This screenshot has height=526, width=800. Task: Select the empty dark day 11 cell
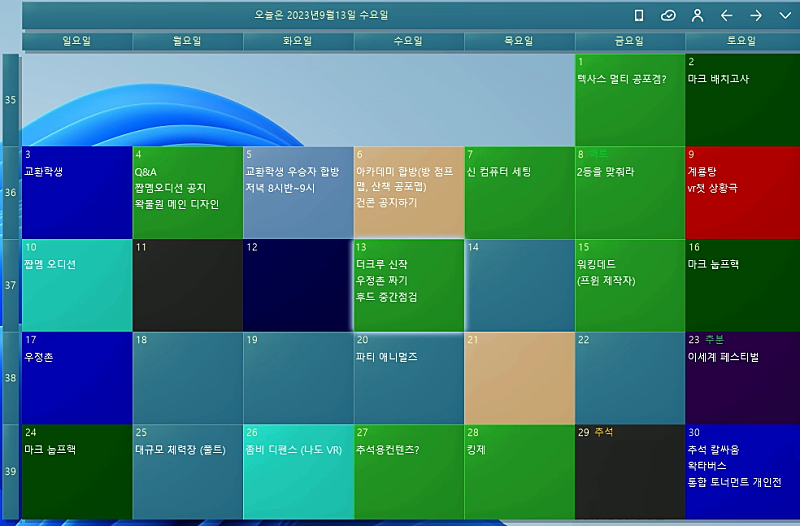point(187,286)
